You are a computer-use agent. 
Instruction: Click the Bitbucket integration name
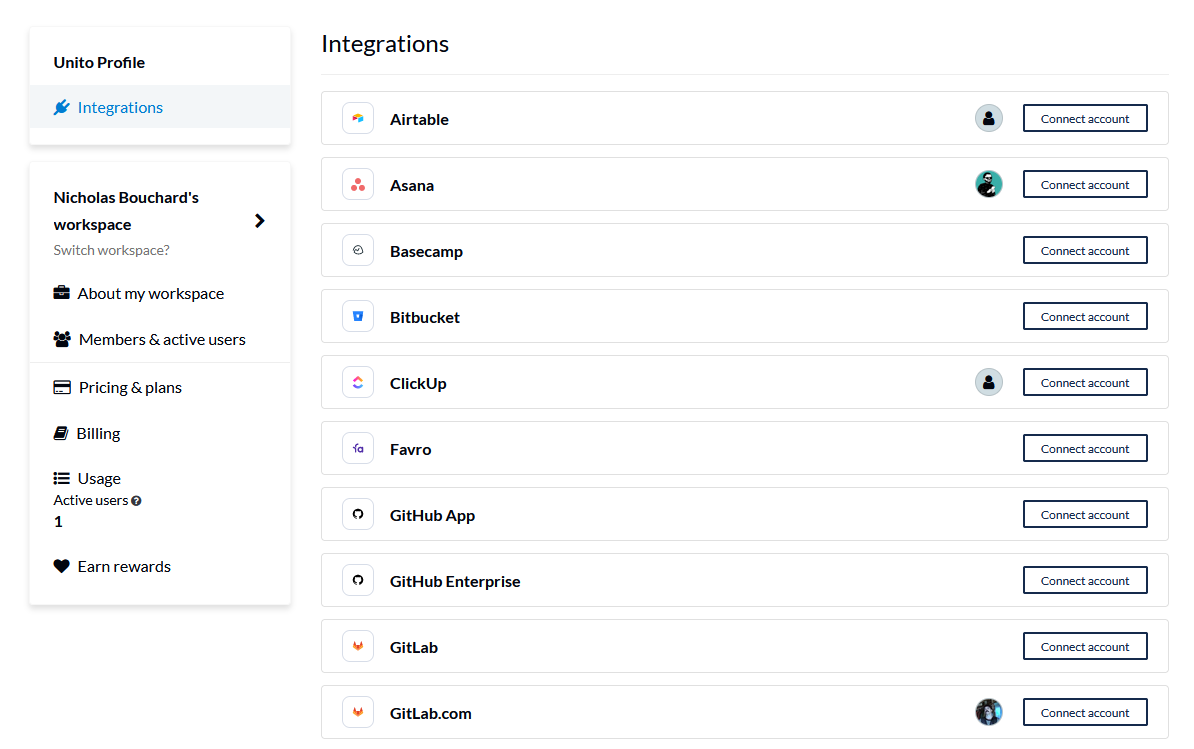coord(425,317)
